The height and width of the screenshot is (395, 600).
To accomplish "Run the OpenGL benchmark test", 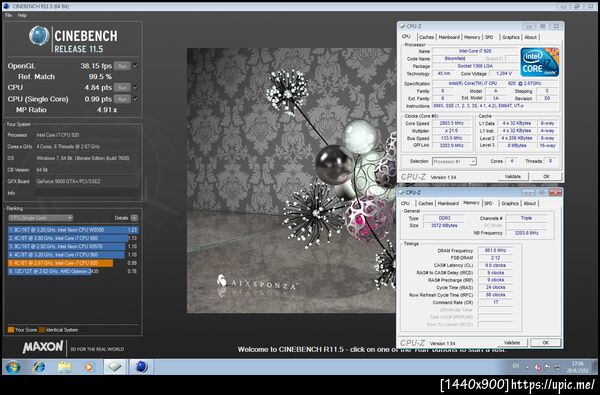I will [122, 66].
